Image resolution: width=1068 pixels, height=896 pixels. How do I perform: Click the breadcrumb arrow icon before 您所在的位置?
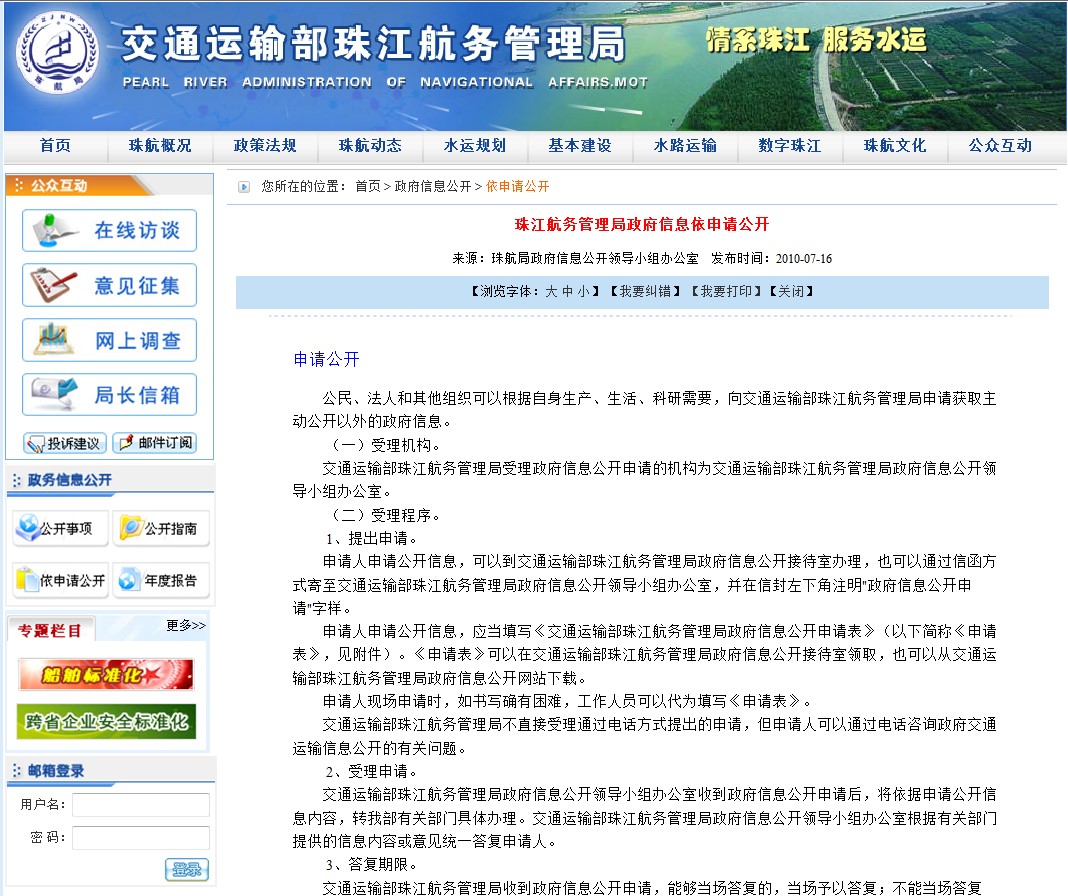pyautogui.click(x=244, y=187)
